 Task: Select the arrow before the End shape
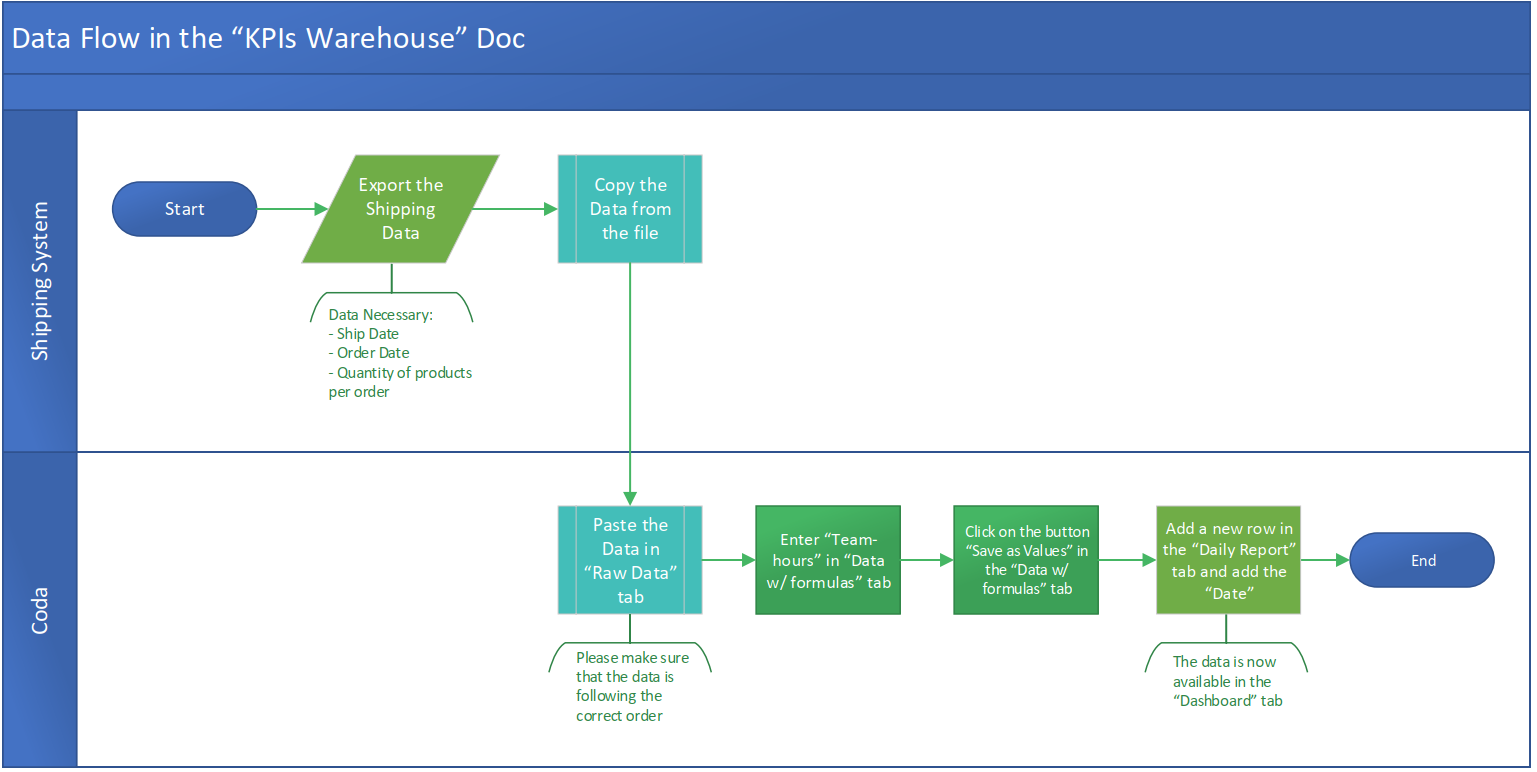(1325, 559)
